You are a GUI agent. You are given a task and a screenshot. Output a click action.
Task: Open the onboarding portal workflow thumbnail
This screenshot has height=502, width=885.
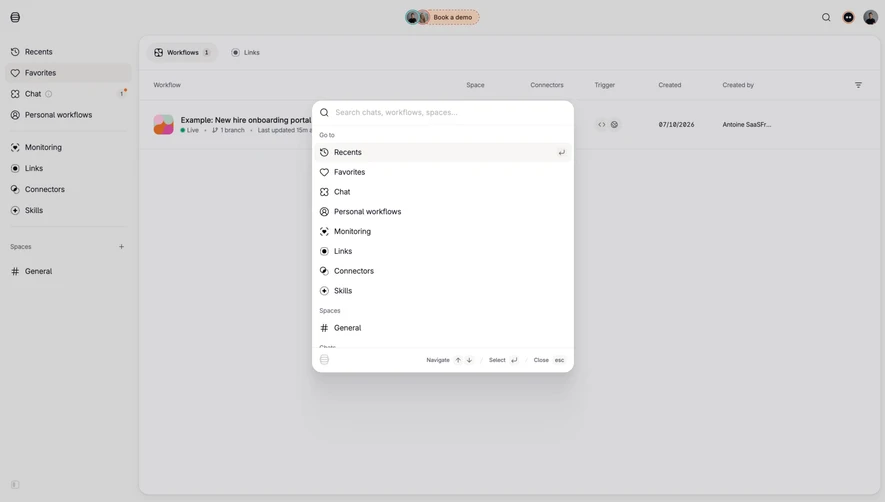pyautogui.click(x=164, y=124)
